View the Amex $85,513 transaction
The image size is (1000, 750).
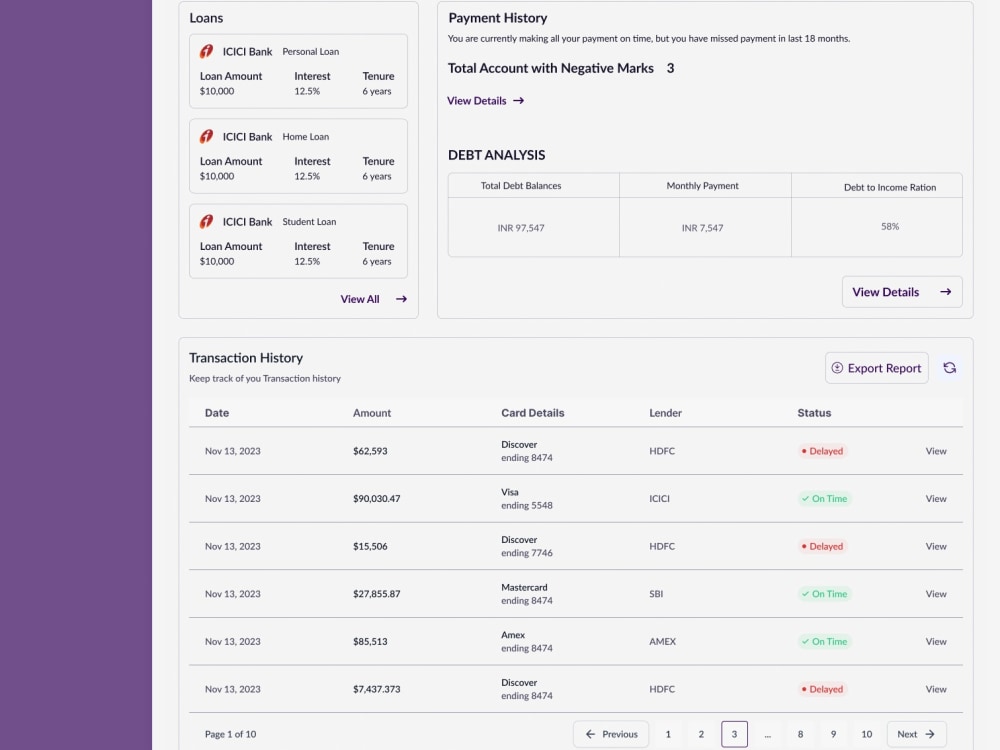point(936,641)
